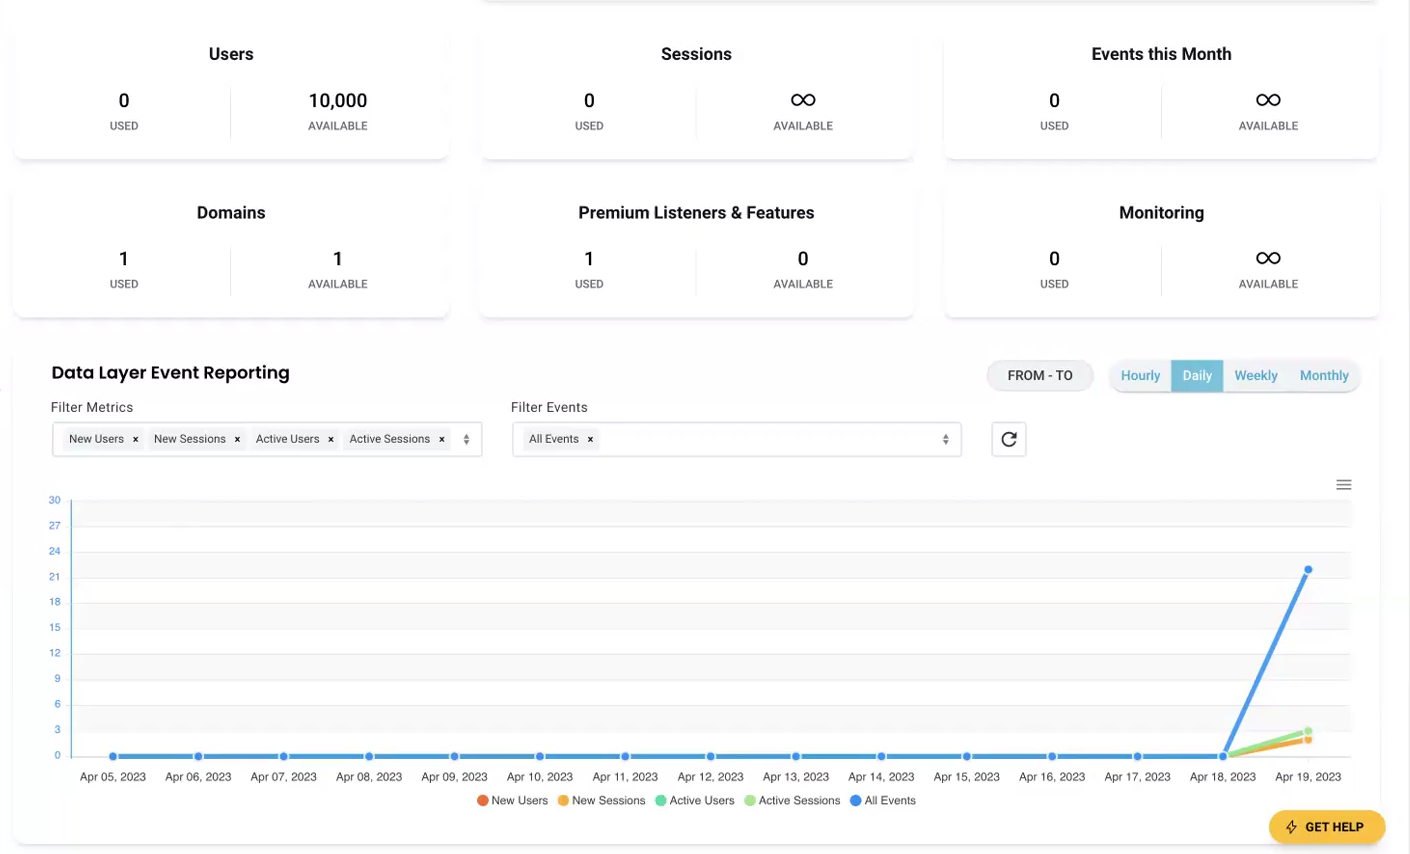Click the Apr 10, 2023 data point
The width and height of the screenshot is (1410, 854).
(x=540, y=757)
